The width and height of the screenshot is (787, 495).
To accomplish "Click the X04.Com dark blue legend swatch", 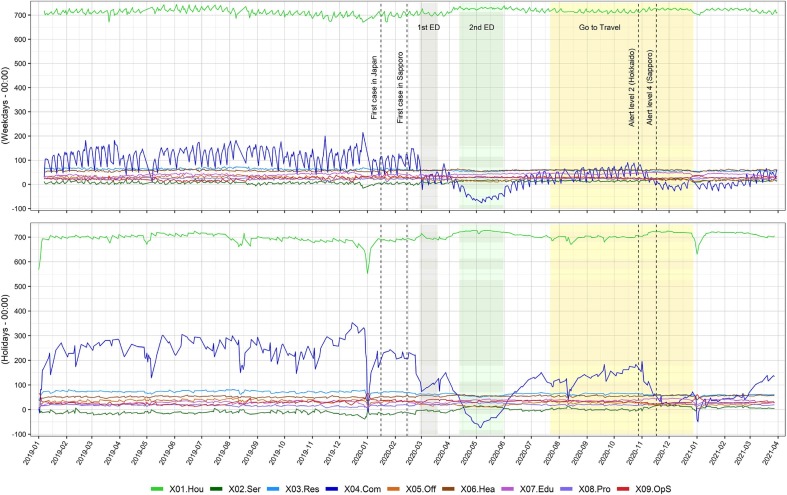I will [x=332, y=489].
